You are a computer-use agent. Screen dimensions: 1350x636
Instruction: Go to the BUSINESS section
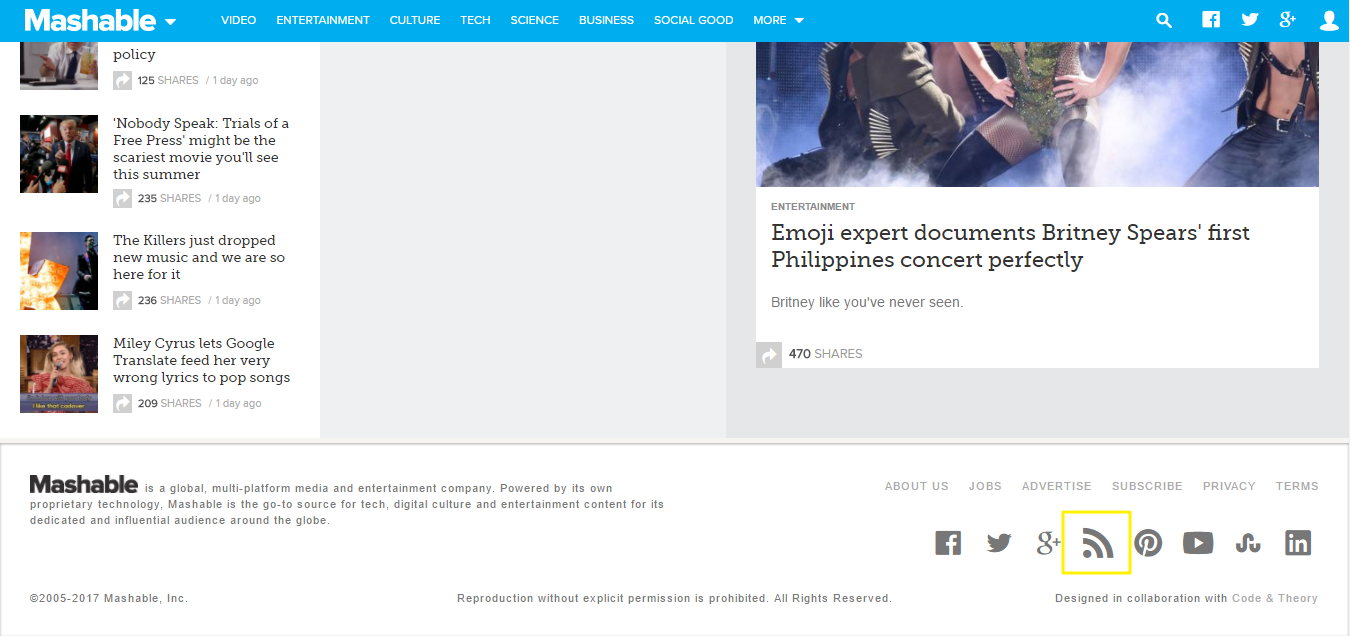point(606,20)
